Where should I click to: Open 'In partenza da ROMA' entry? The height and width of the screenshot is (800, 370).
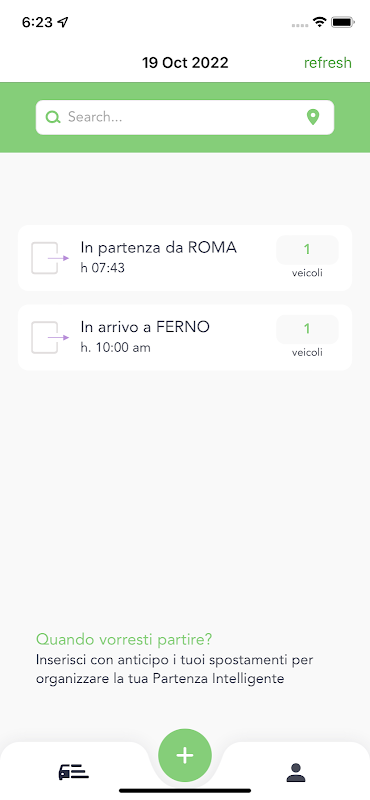point(185,258)
